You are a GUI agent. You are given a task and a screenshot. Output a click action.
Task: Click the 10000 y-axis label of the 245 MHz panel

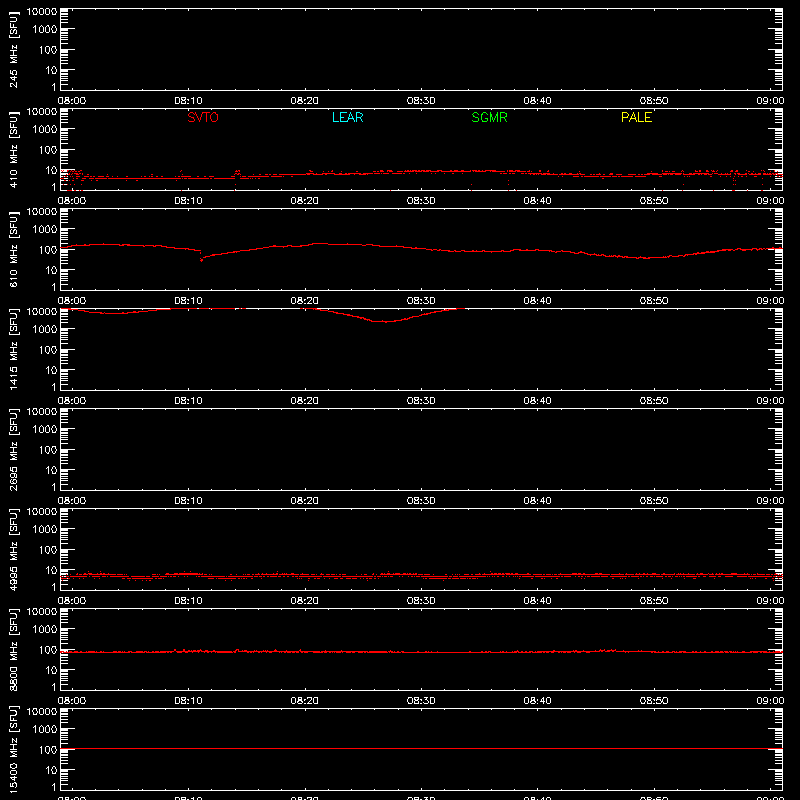[x=42, y=12]
